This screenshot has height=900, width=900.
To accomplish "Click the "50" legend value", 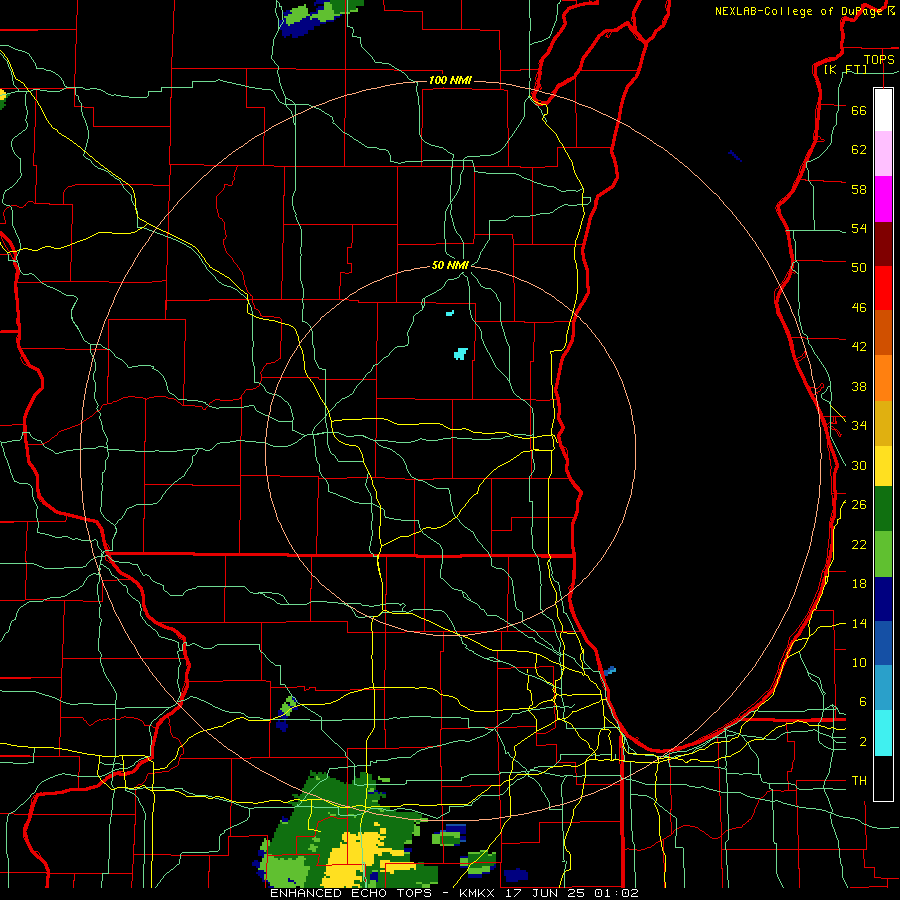I will click(x=859, y=268).
